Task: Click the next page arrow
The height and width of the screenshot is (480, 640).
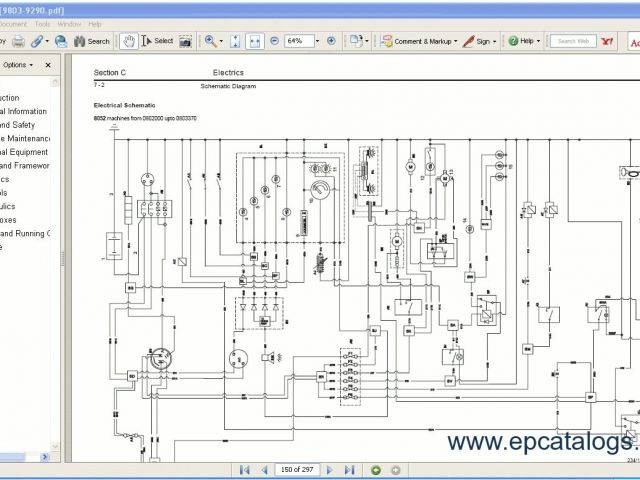Action: point(331,469)
